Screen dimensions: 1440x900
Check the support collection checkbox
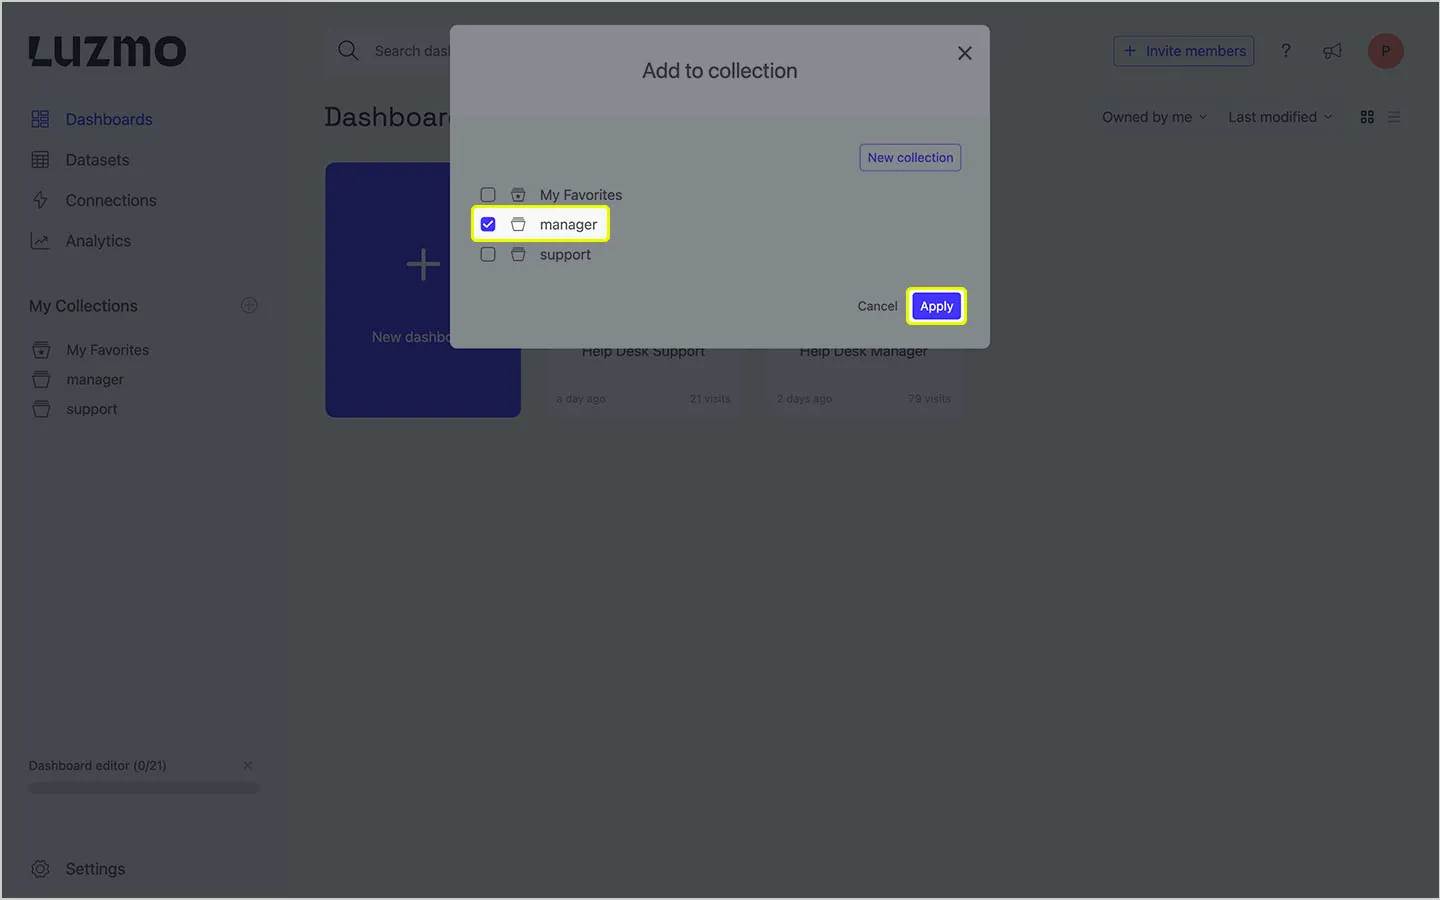488,255
